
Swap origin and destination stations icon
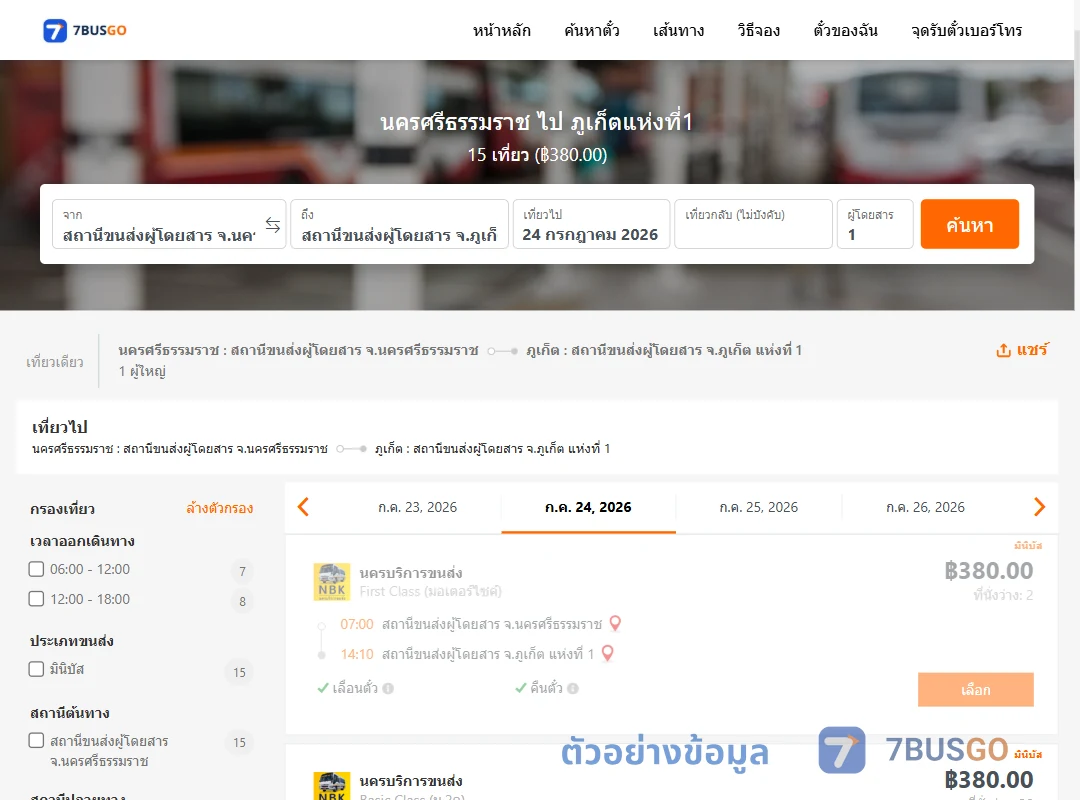tap(273, 225)
